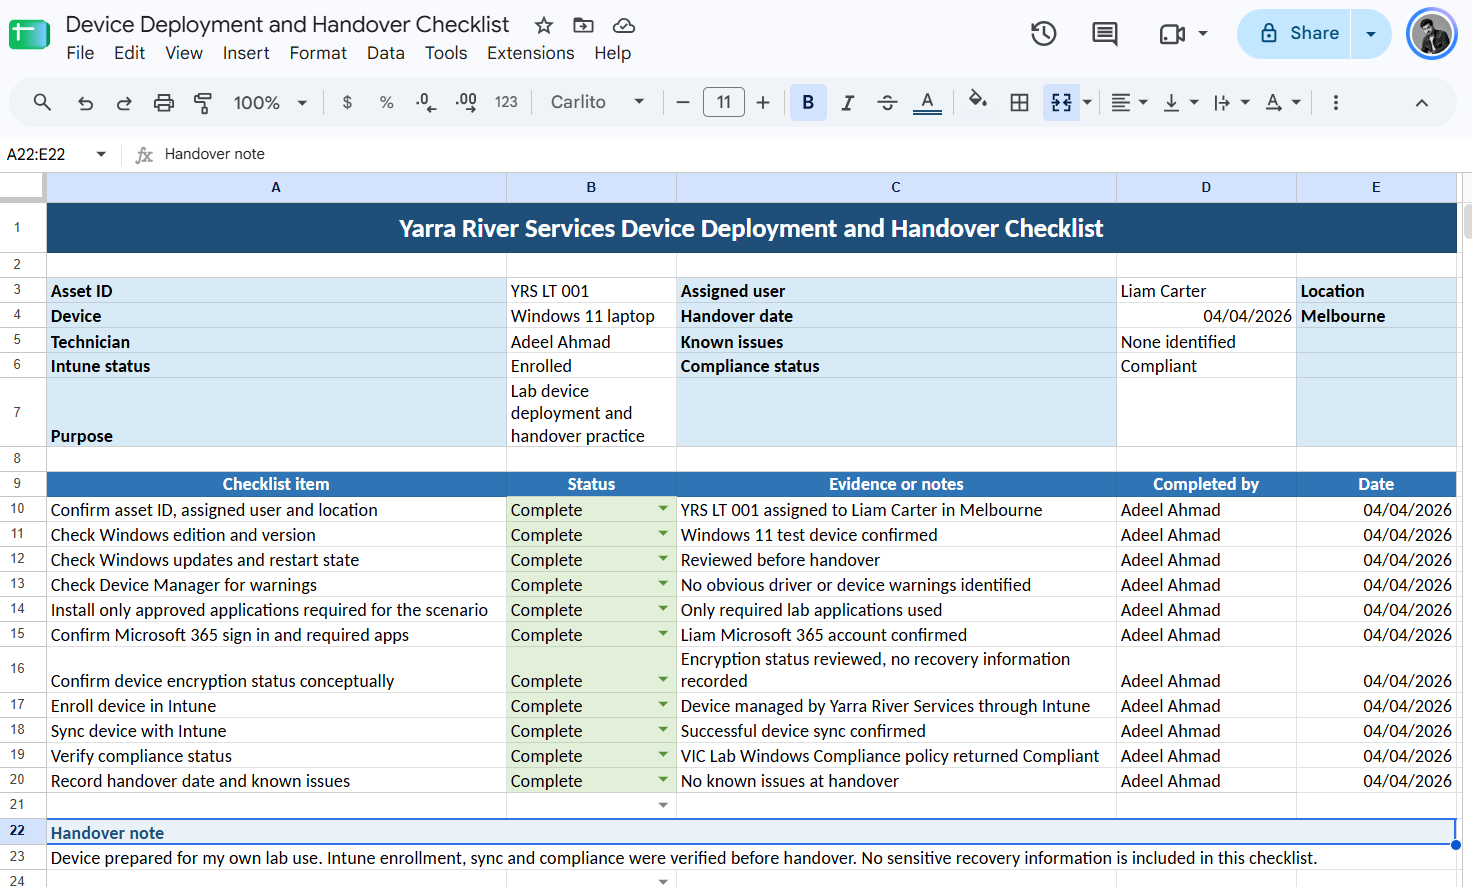The width and height of the screenshot is (1472, 887).
Task: Click the font size input field
Action: (724, 102)
